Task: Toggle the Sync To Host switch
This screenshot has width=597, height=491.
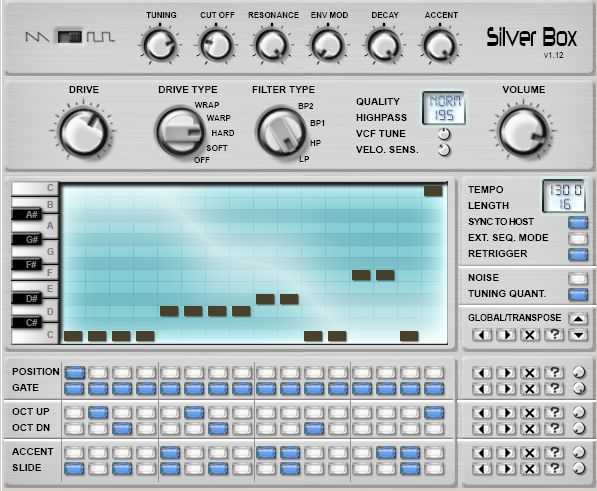Action: [x=578, y=222]
